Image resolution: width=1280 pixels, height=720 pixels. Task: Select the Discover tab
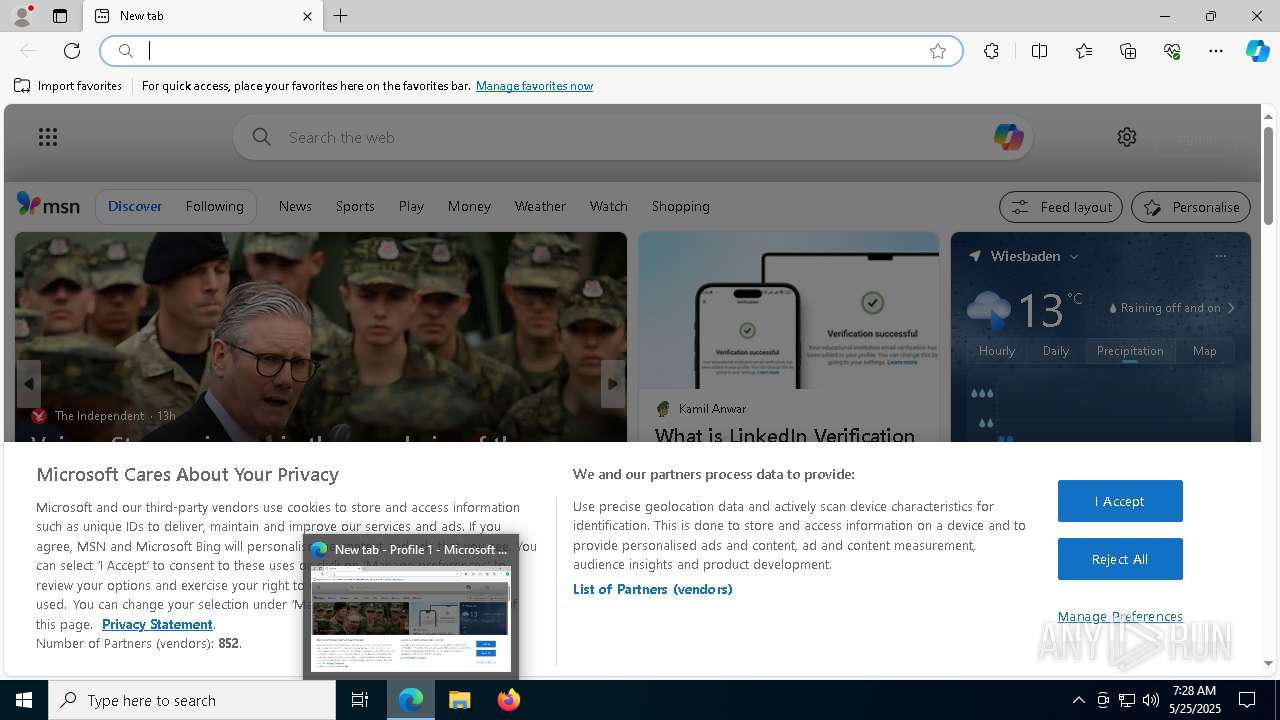135,206
